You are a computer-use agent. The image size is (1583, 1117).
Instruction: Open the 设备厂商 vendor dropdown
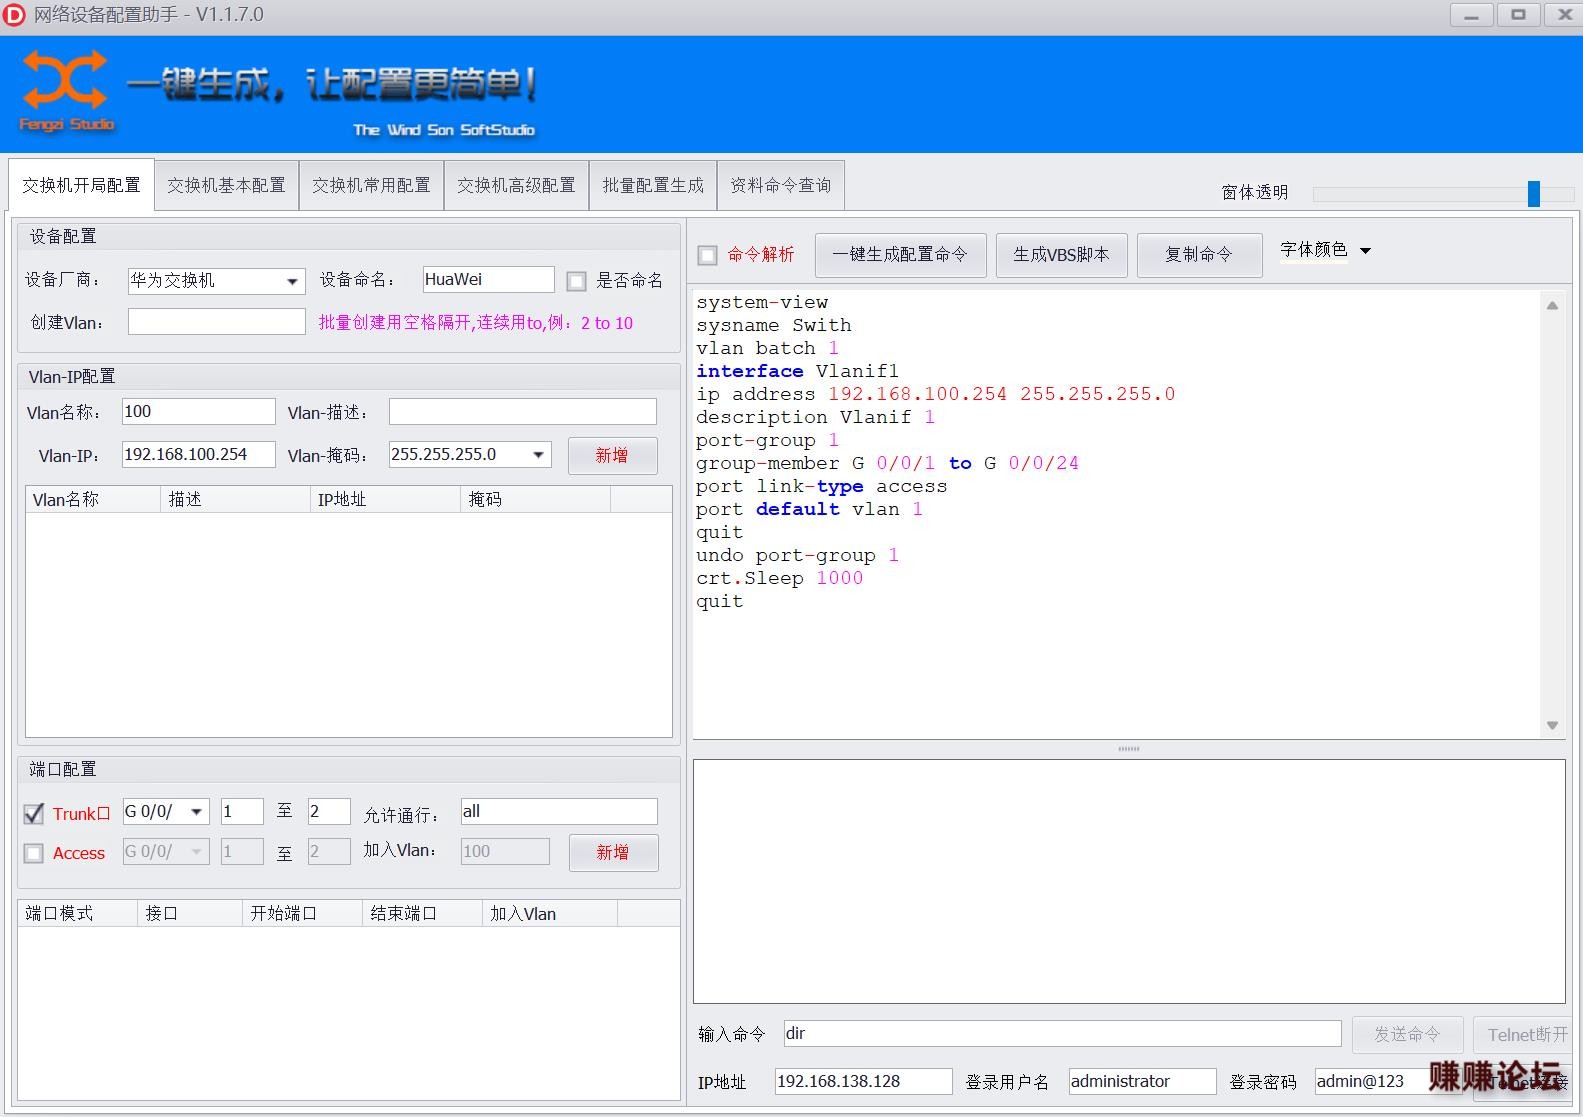click(x=292, y=281)
